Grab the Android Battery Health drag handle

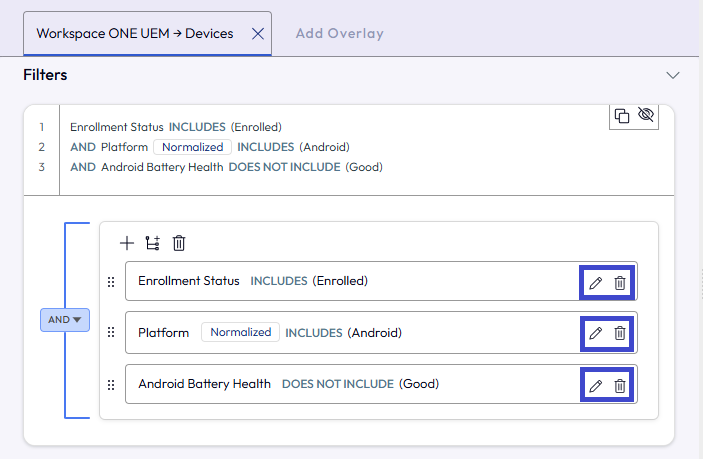[x=111, y=385]
